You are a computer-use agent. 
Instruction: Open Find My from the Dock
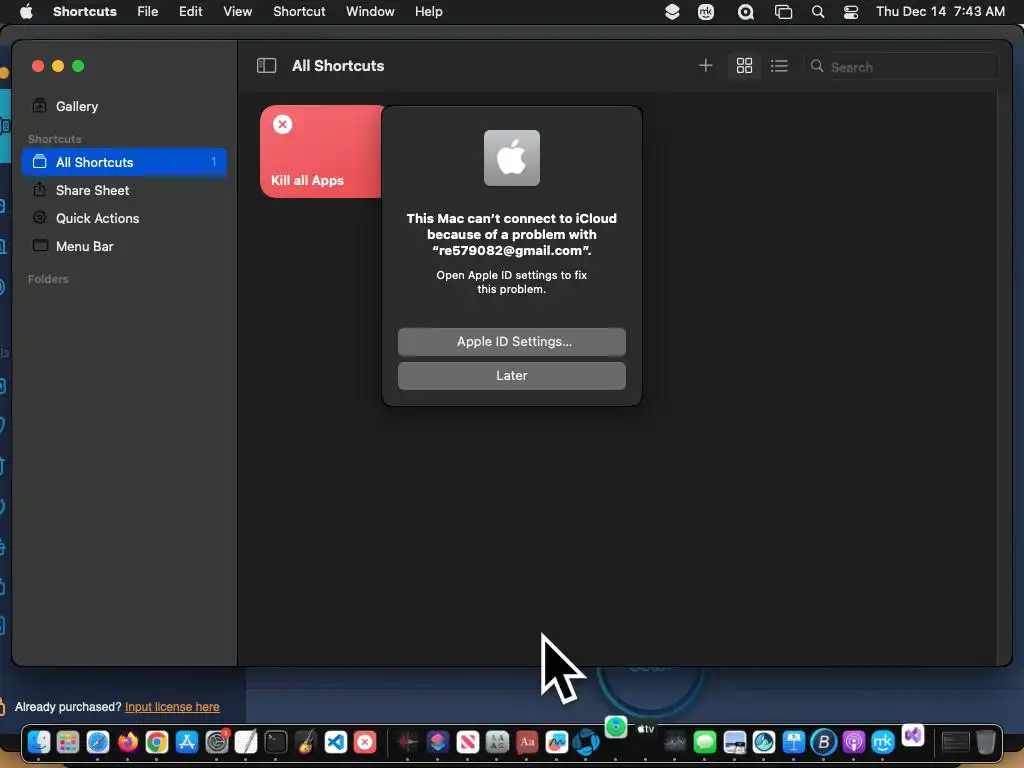tap(615, 726)
